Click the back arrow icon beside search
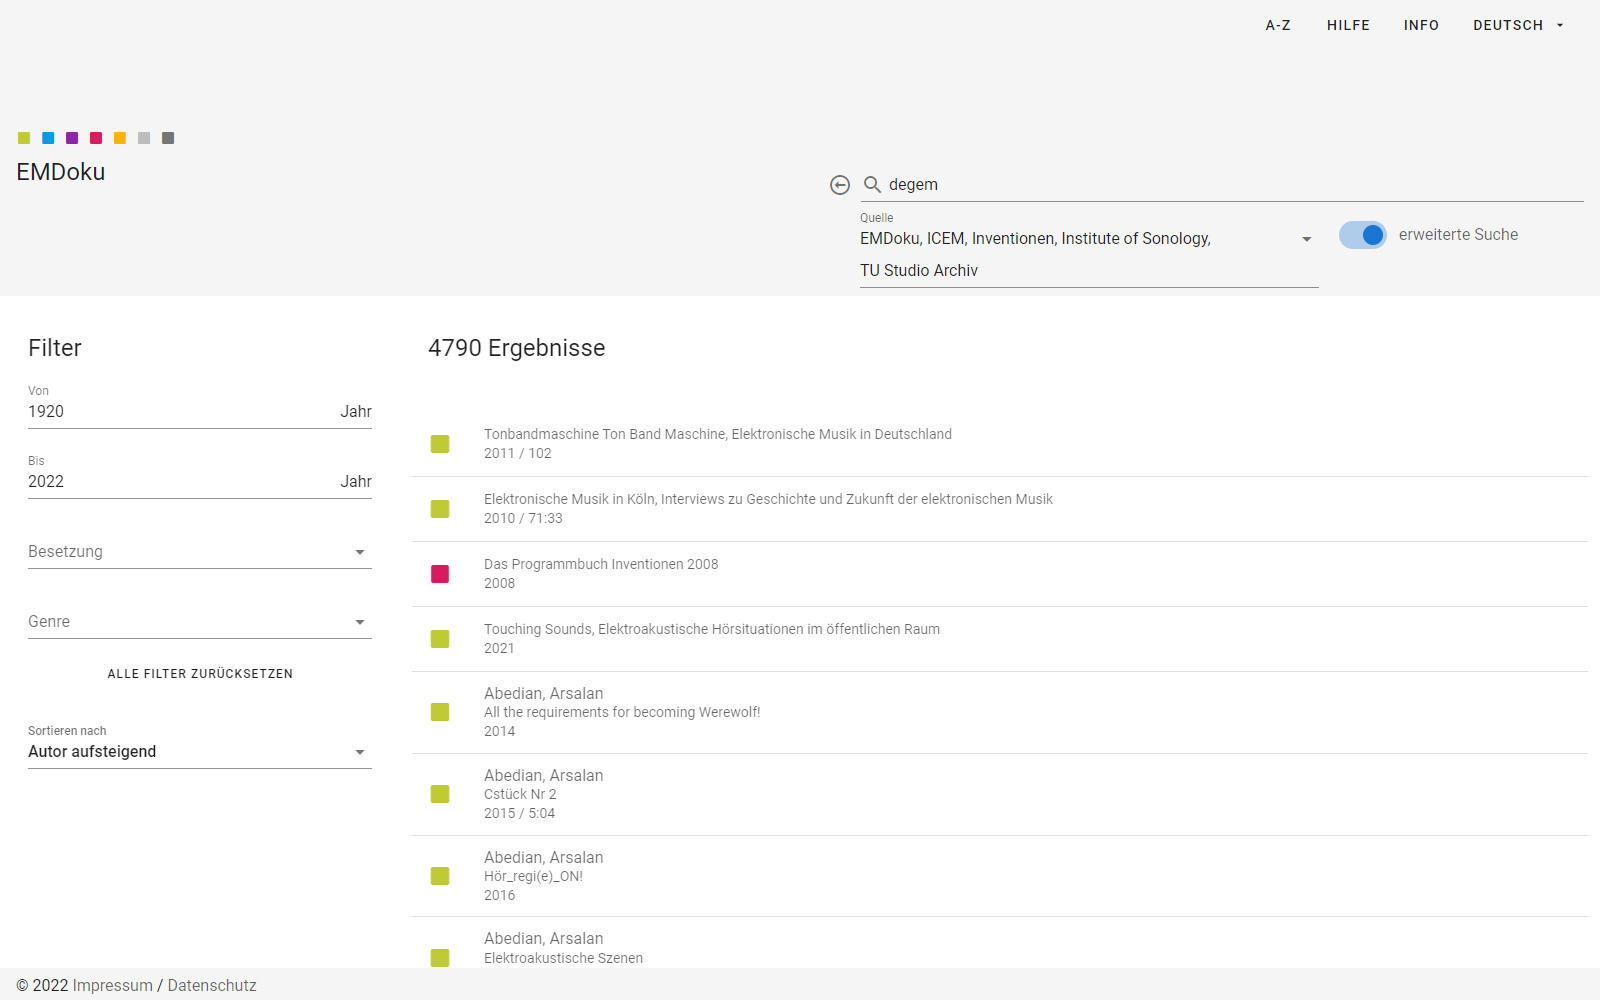This screenshot has height=1000, width=1600. tap(840, 185)
